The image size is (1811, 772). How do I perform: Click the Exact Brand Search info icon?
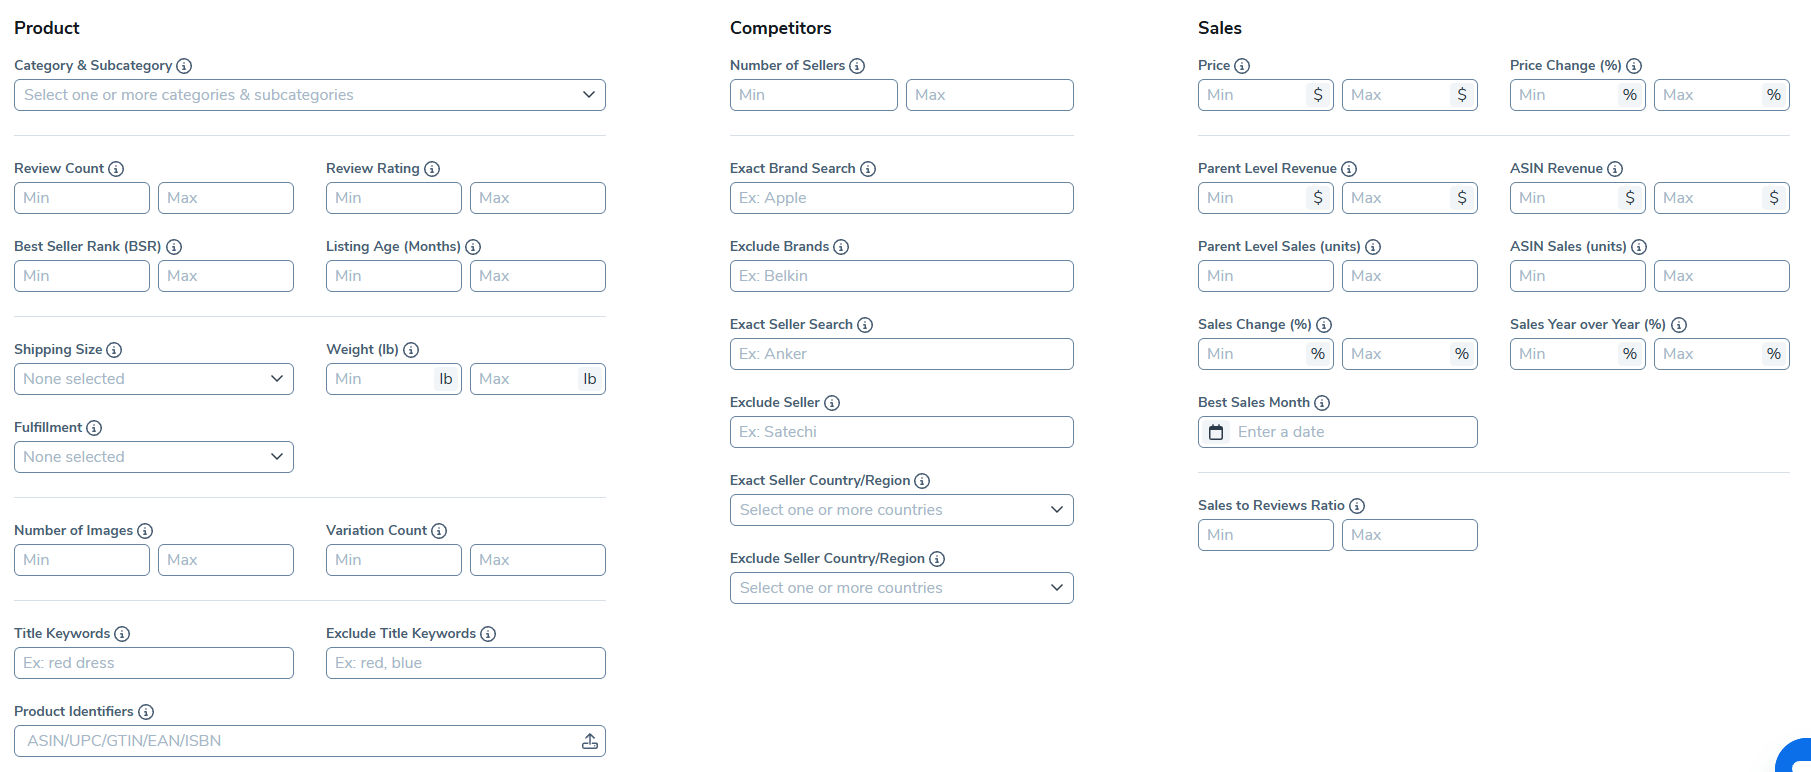868,169
